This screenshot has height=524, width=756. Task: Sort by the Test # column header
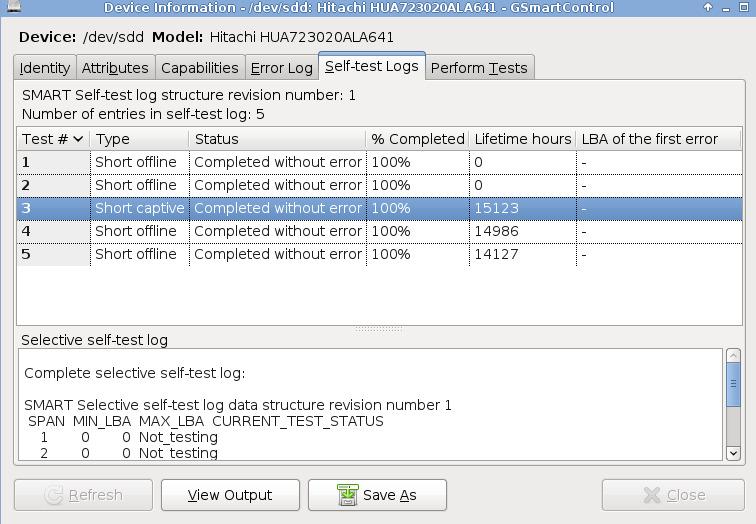coord(53,139)
